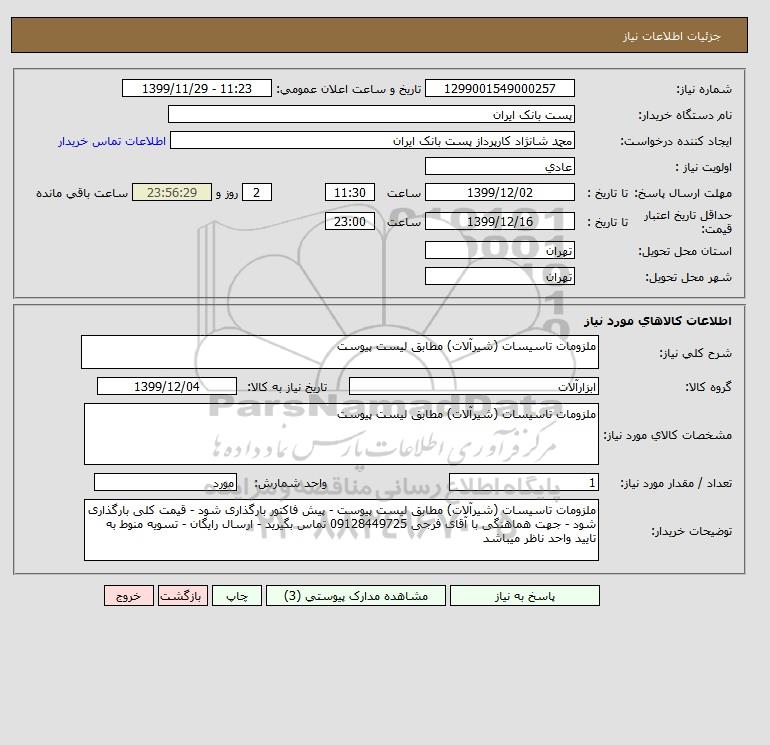This screenshot has height=745, width=770.
Task: Click the header title جزئیات اطلاعات نیاز
Action: pyautogui.click(x=671, y=36)
